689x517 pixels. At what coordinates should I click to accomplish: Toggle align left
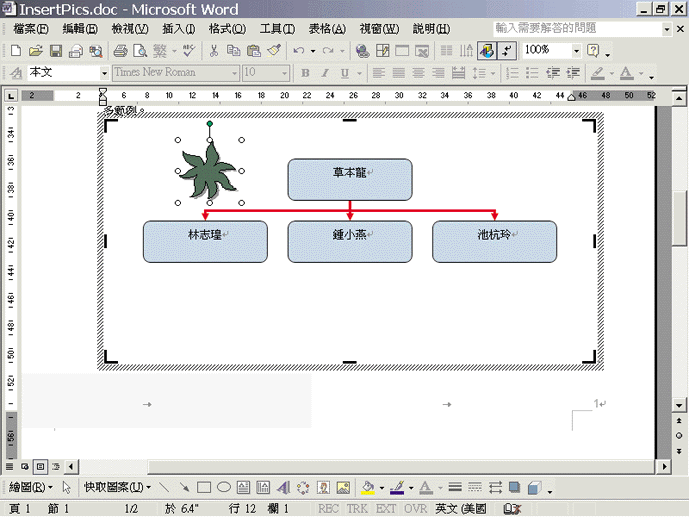[378, 73]
